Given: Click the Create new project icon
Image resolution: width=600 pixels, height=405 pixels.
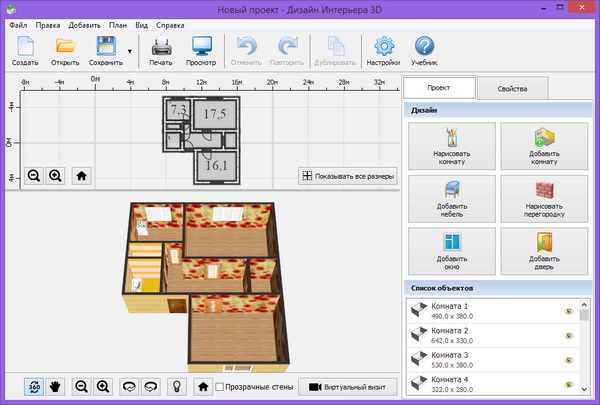Looking at the screenshot, I should tap(25, 46).
